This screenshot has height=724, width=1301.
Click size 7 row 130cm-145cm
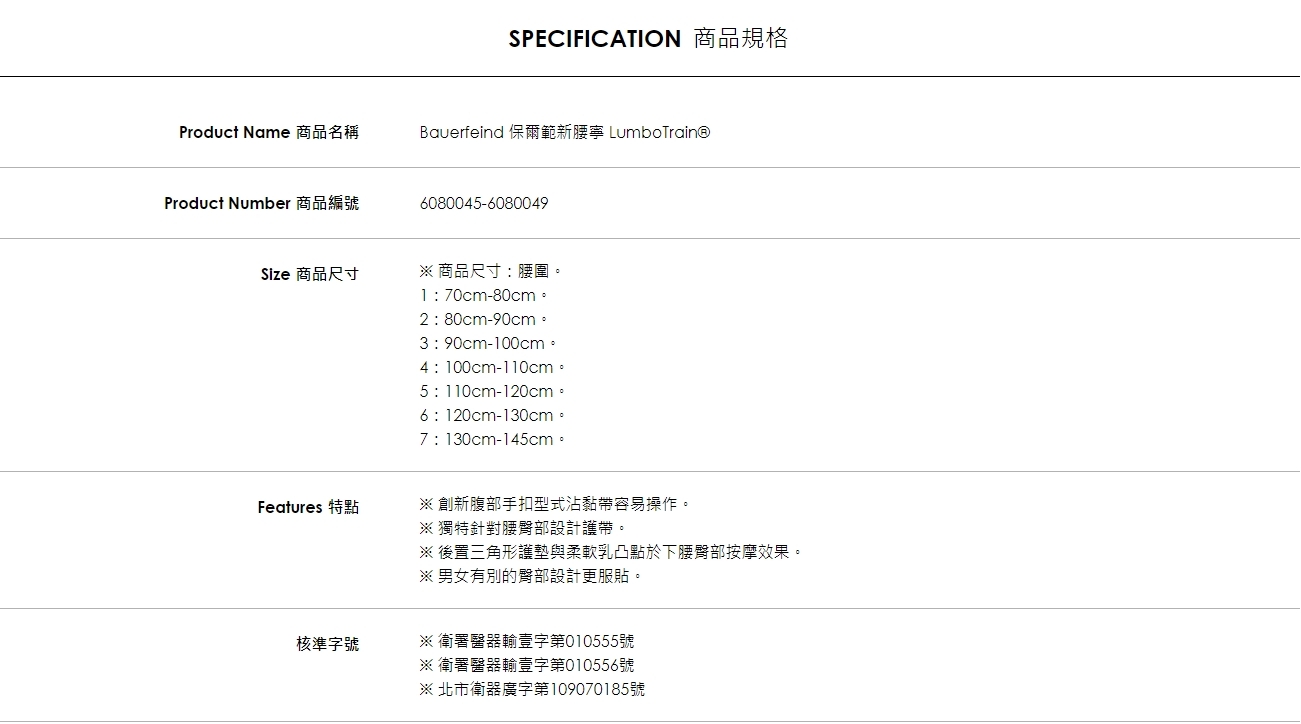point(492,439)
